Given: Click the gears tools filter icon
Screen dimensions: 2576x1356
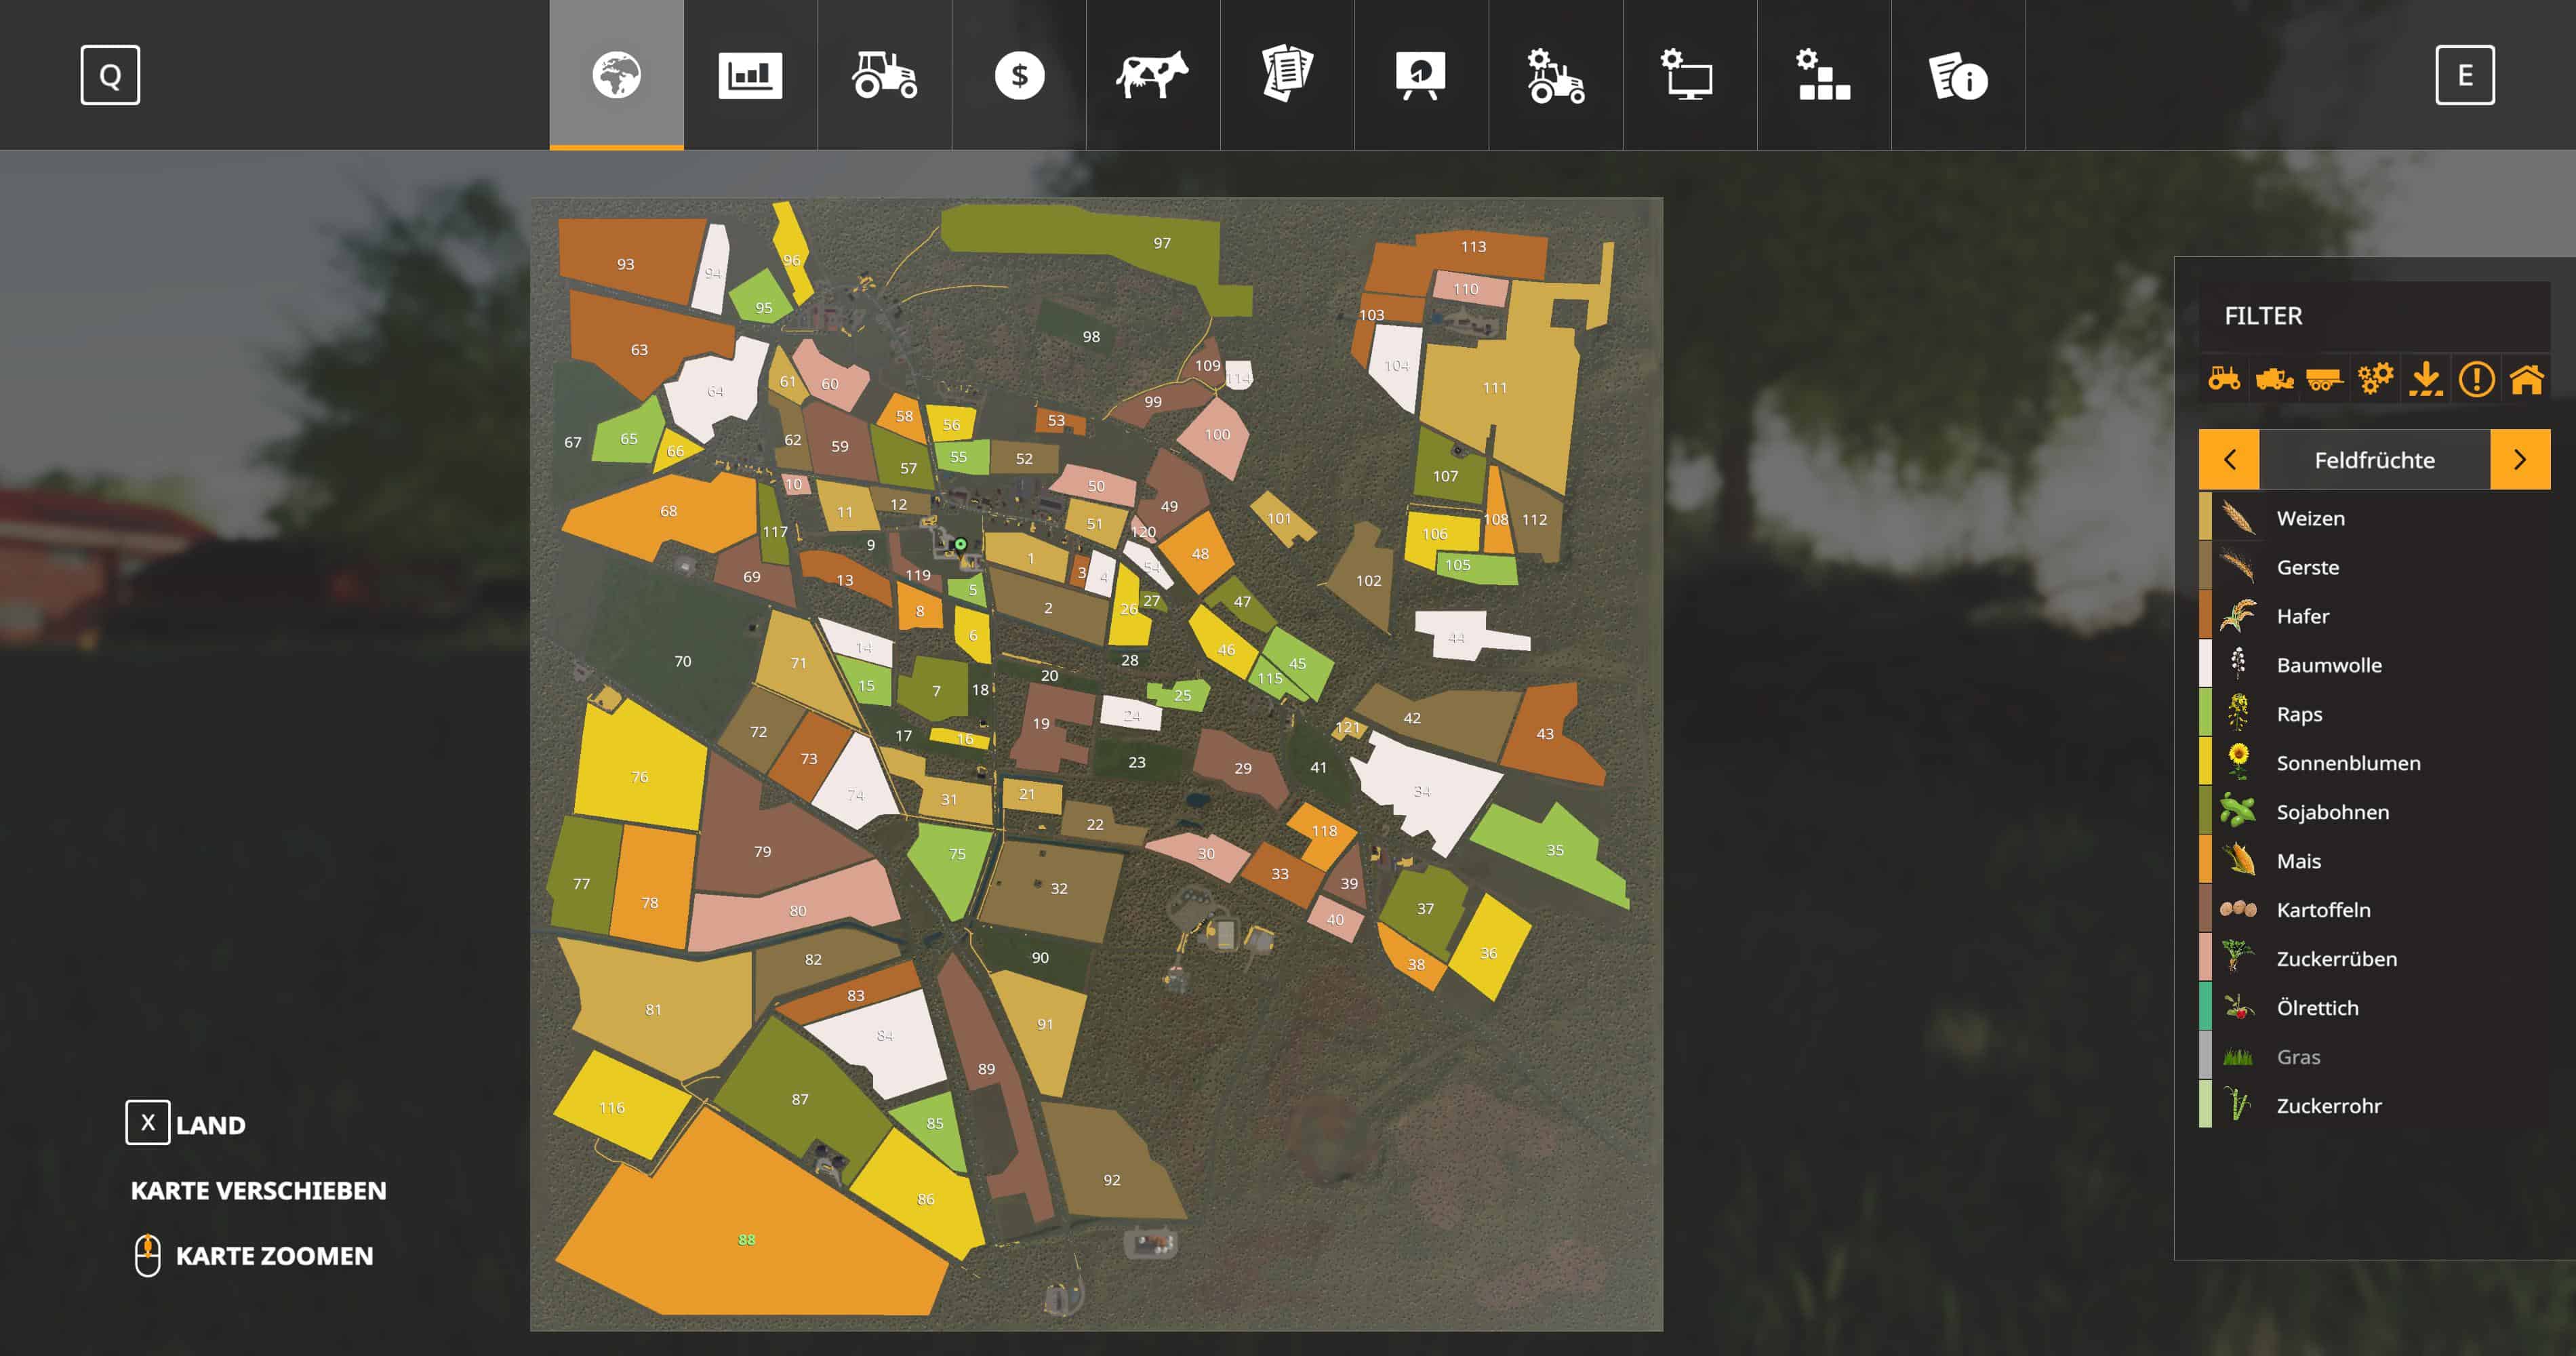Looking at the screenshot, I should (2375, 379).
